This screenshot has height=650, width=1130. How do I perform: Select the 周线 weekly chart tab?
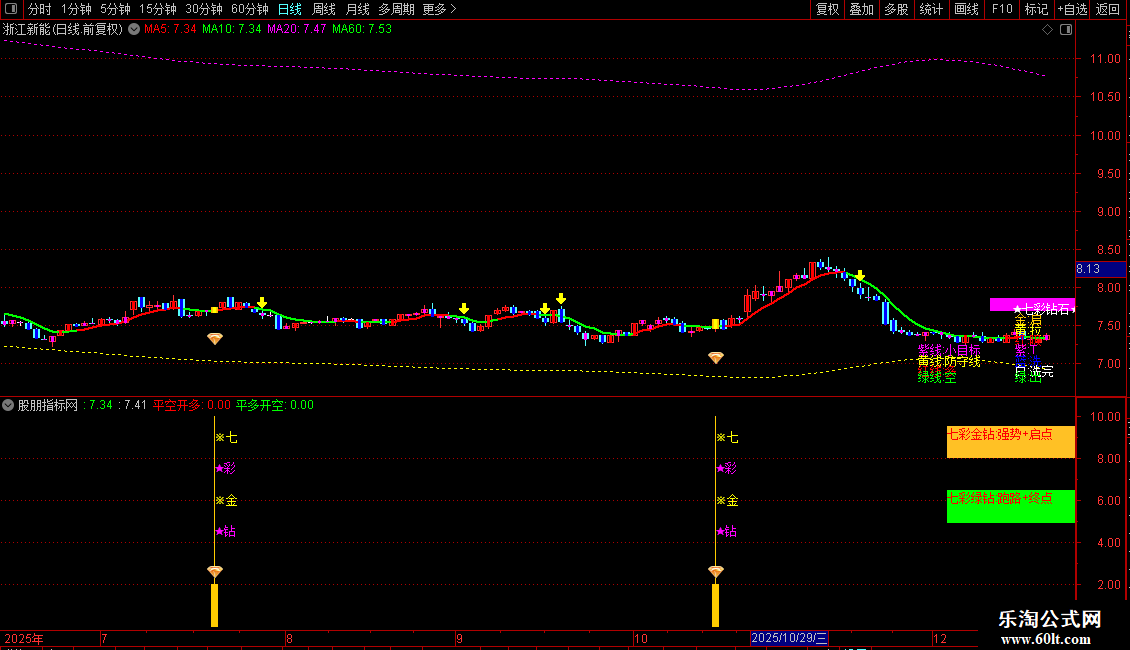pos(324,9)
